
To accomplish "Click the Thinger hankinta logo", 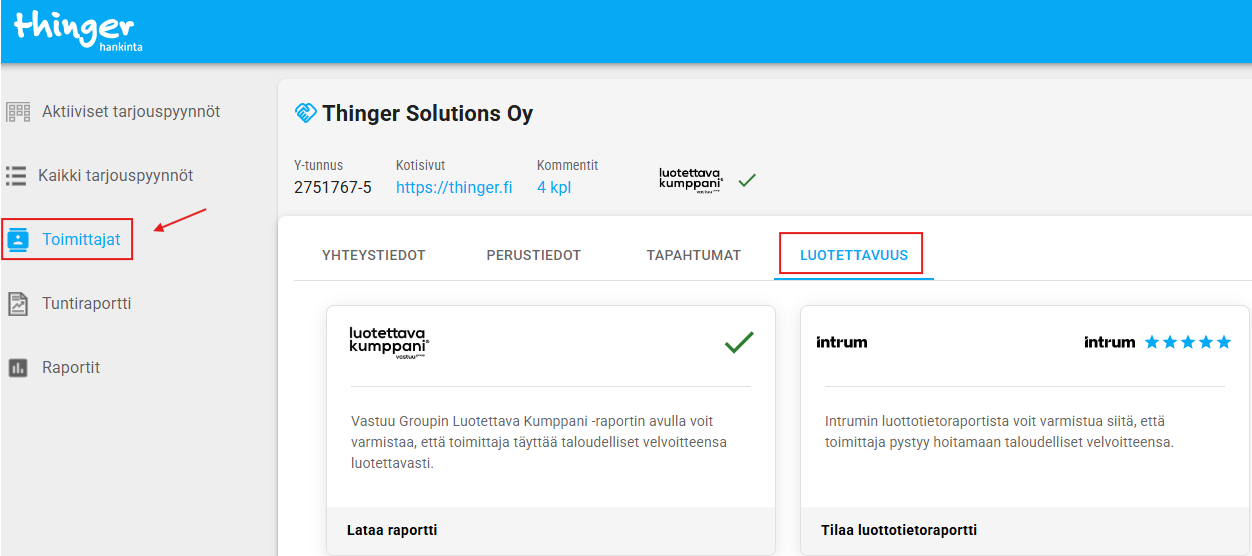I will pyautogui.click(x=78, y=31).
